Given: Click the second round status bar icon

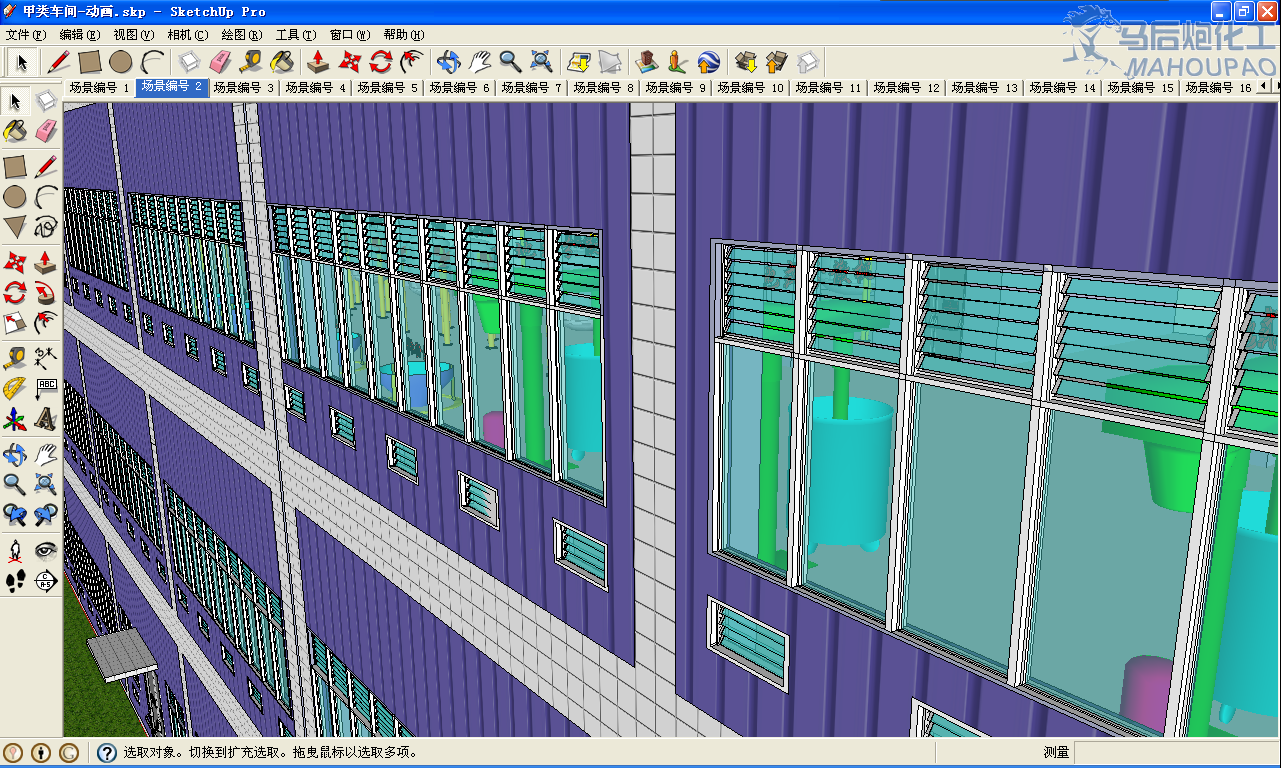Looking at the screenshot, I should click(x=41, y=752).
